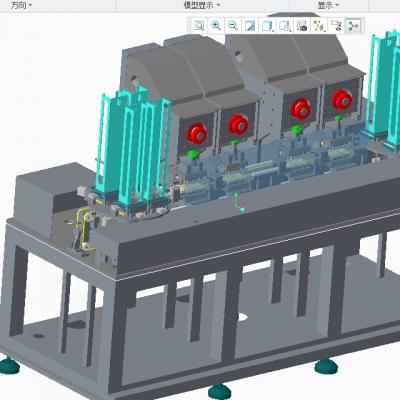Select the leftmost red knob on the machine
Viewport: 400px width, 400px height.
(197, 133)
